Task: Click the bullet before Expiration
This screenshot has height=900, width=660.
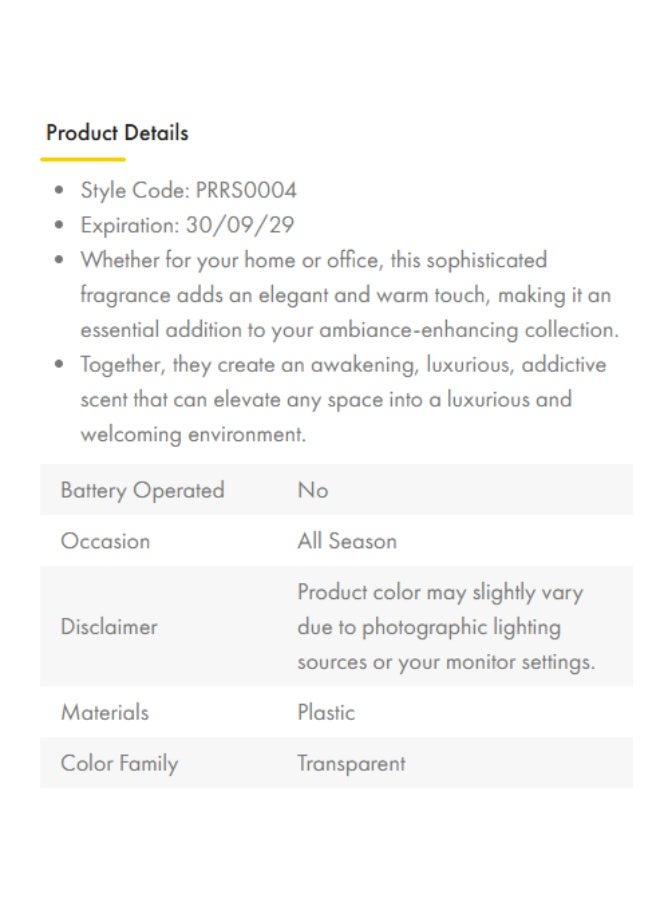Action: pyautogui.click(x=59, y=225)
